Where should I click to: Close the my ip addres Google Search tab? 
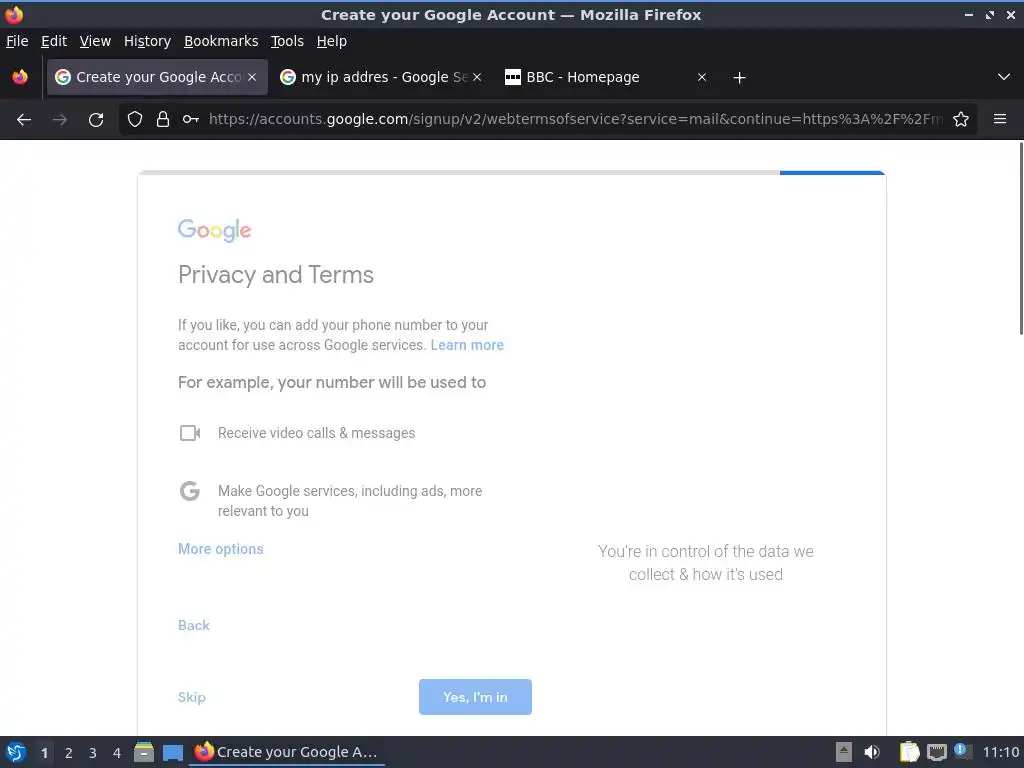477,77
